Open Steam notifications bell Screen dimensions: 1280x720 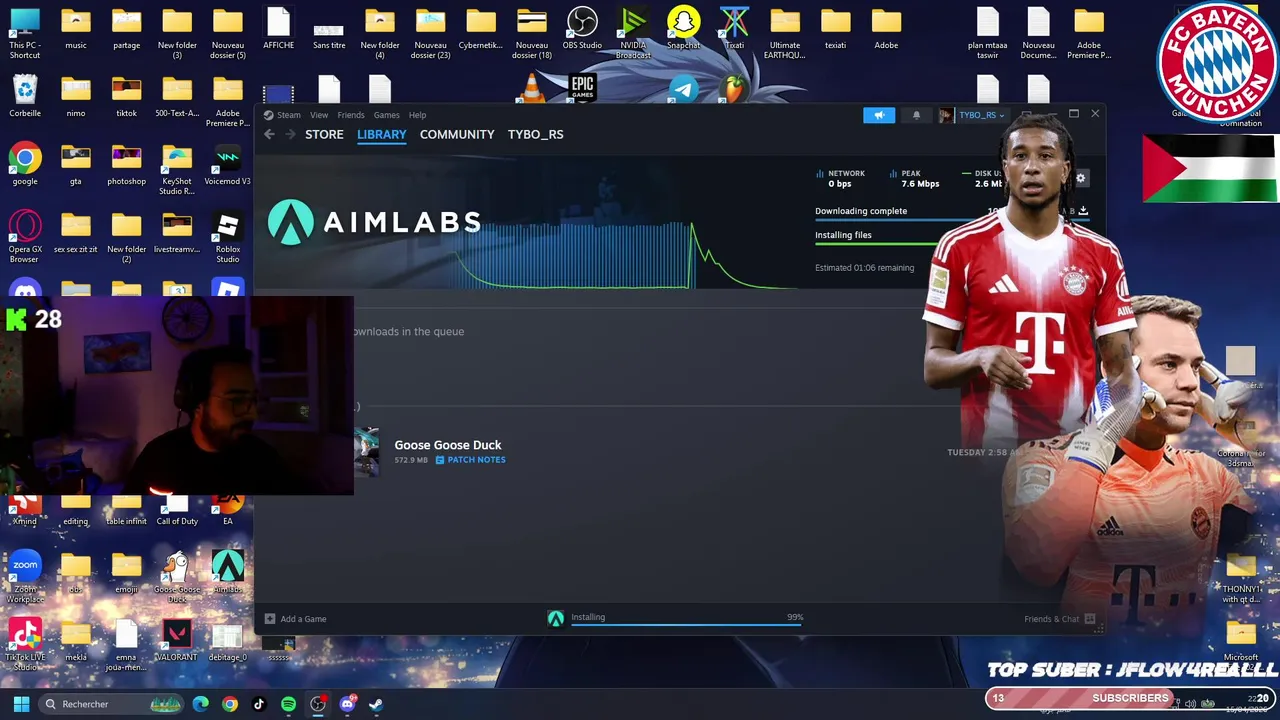pos(916,115)
